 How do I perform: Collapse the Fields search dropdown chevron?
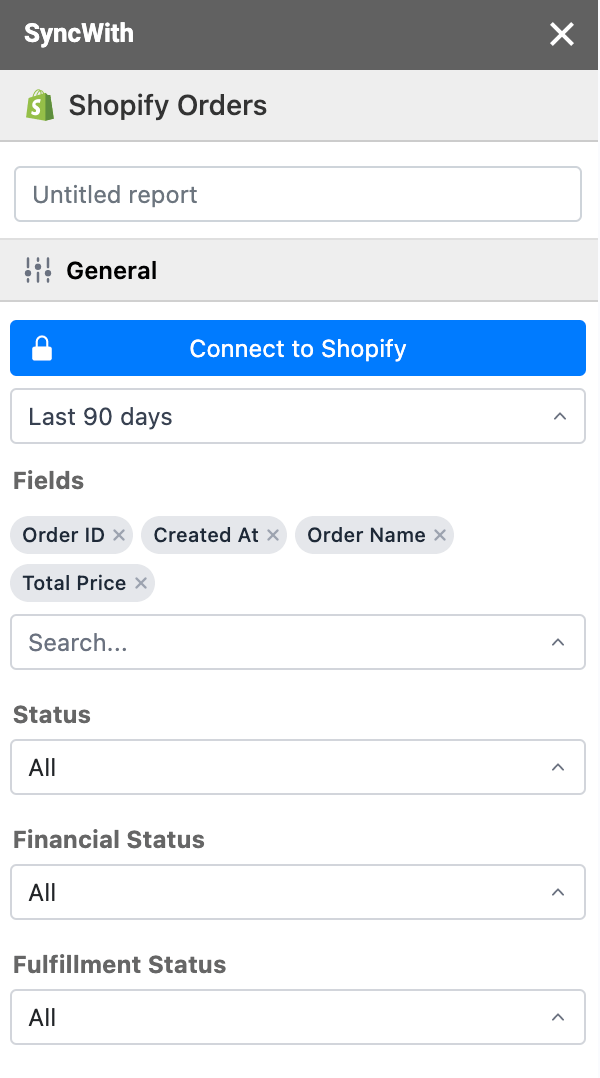[x=558, y=642]
